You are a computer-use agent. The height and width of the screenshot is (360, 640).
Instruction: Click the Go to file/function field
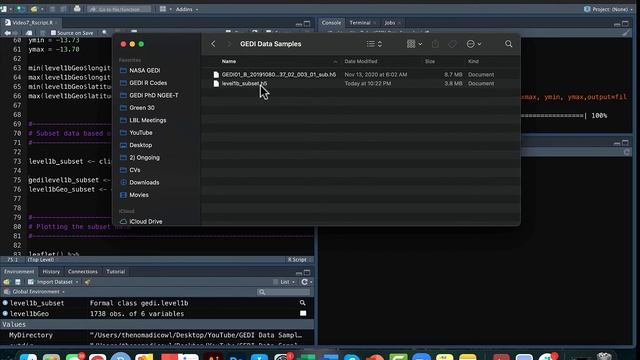[119, 9]
